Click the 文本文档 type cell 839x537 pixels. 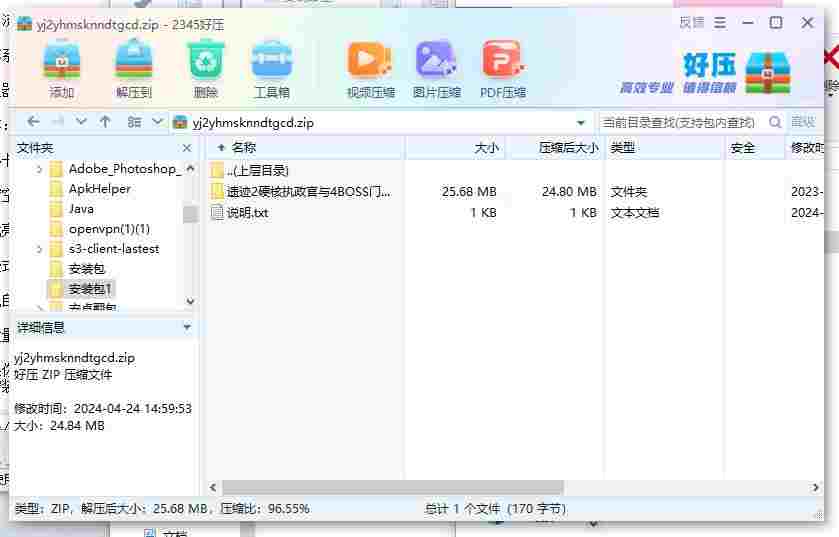tap(635, 213)
